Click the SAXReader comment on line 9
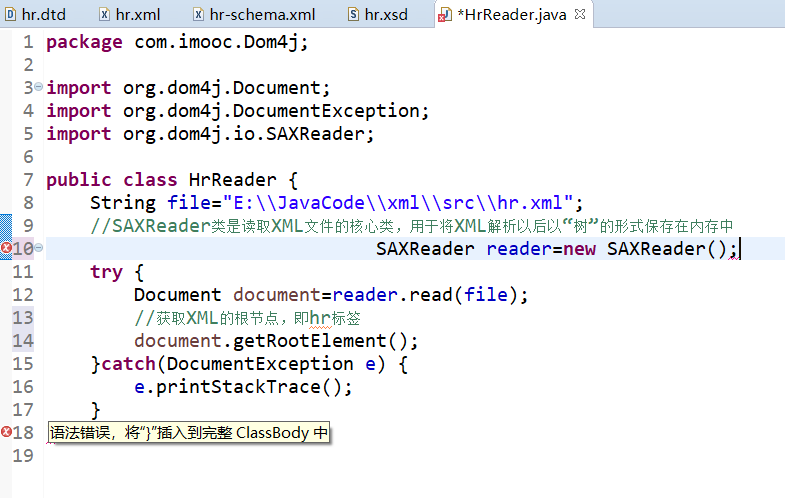This screenshot has width=785, height=498. 412,226
